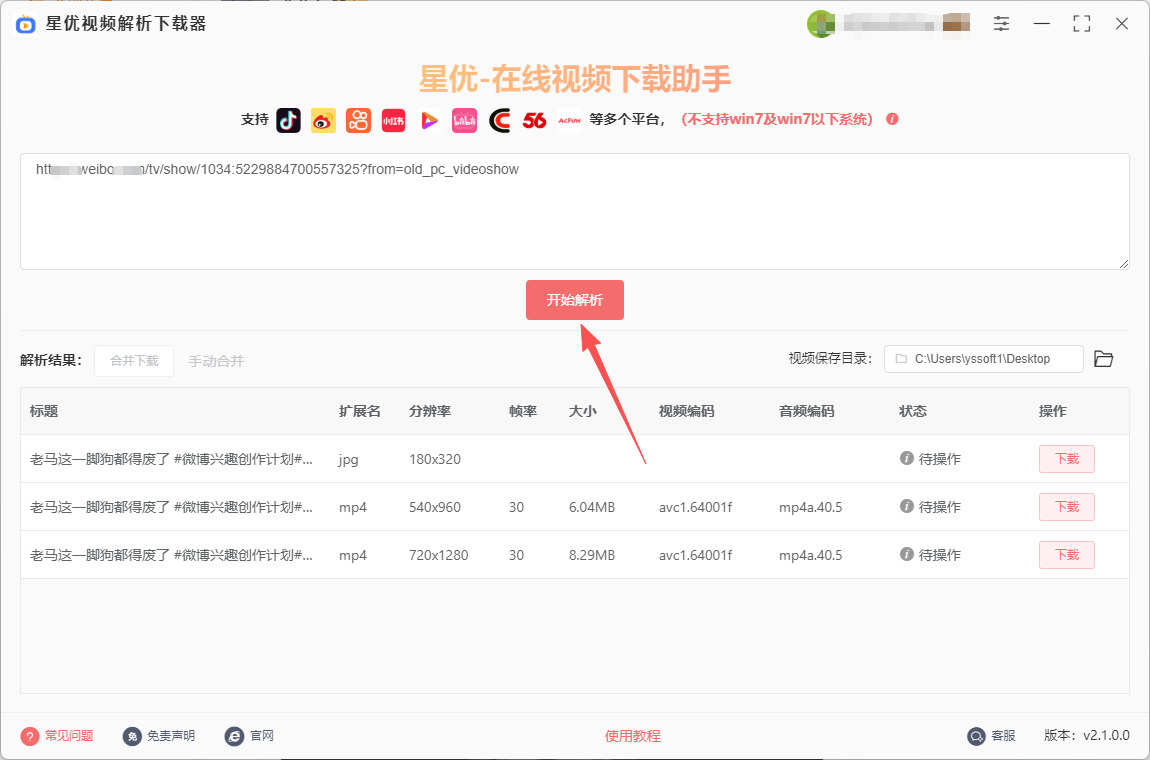The height and width of the screenshot is (760, 1150).
Task: Click the Kuaishou platform icon
Action: click(359, 120)
